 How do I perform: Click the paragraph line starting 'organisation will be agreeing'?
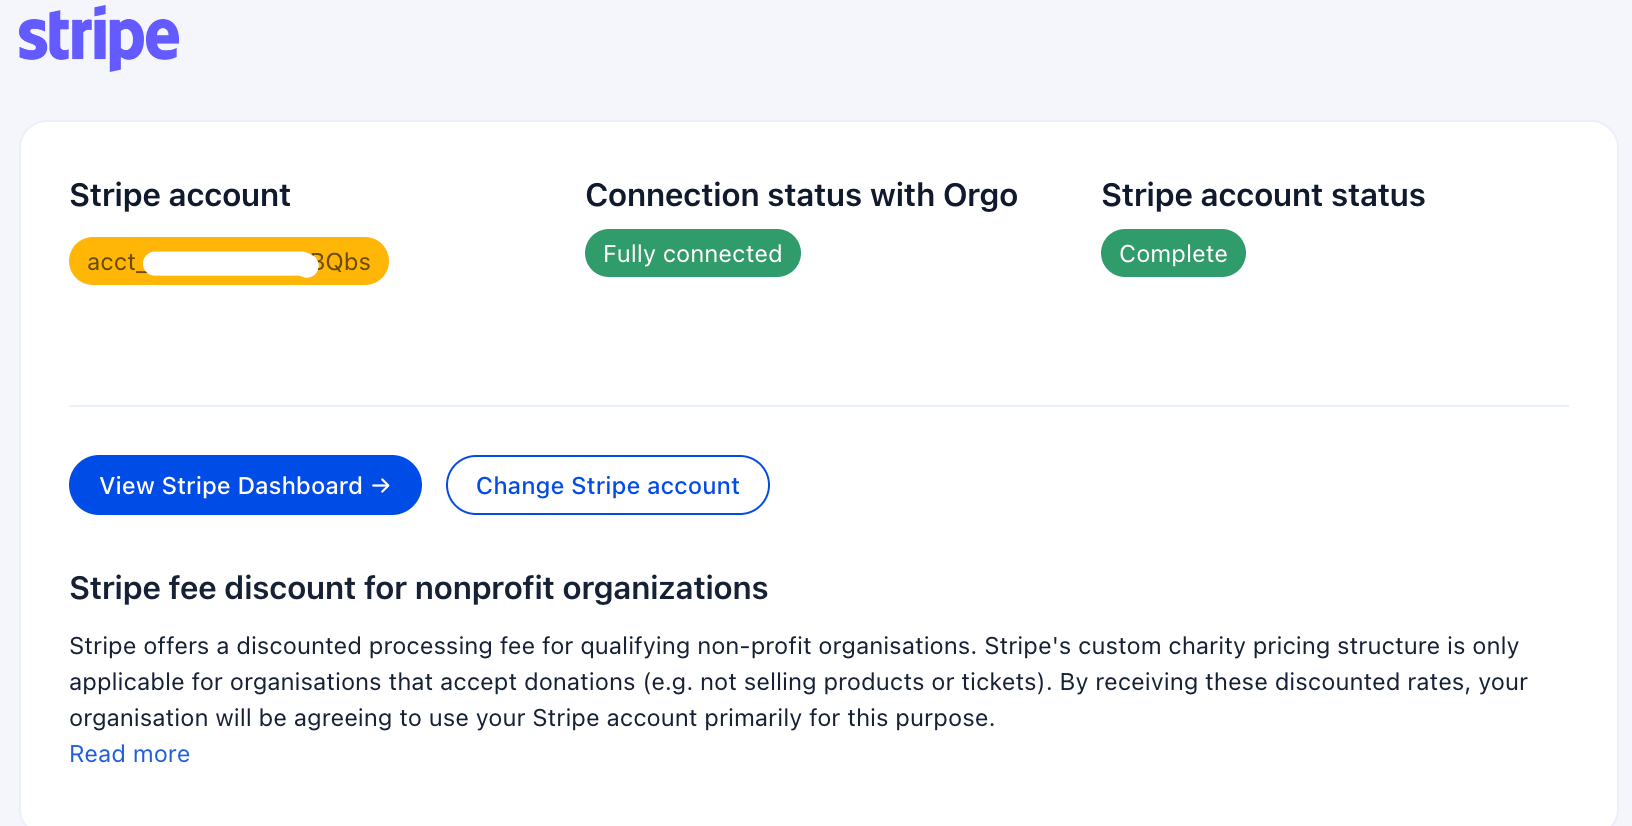pos(531,718)
